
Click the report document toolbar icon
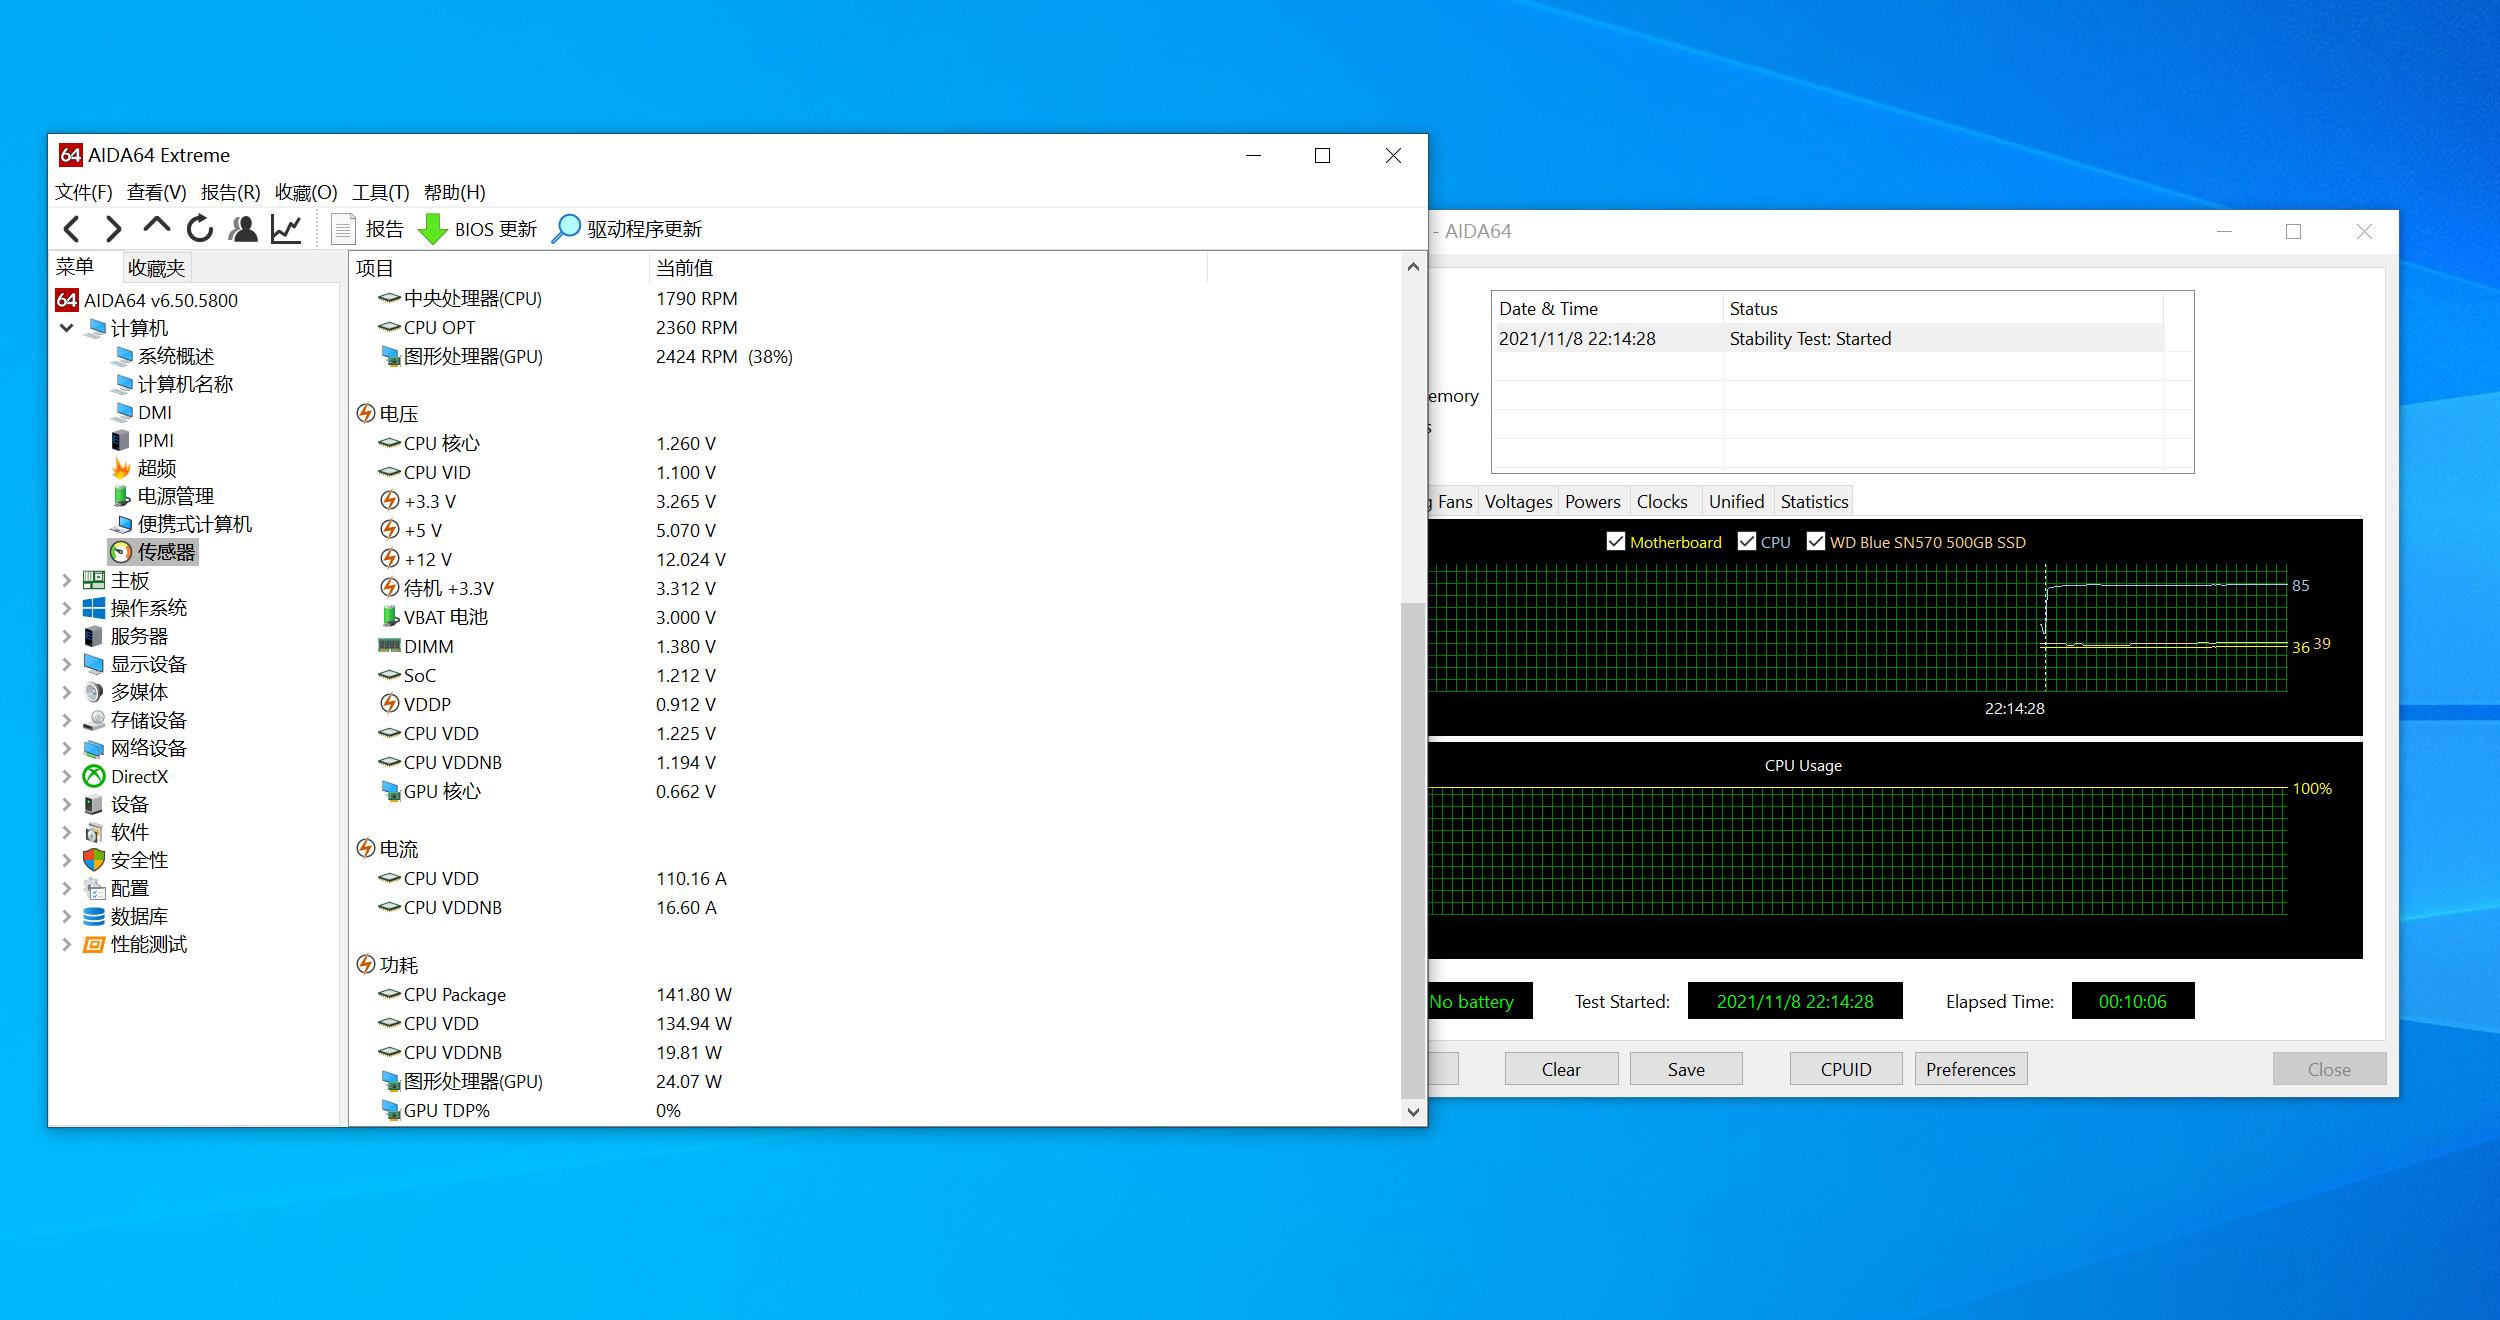point(343,229)
